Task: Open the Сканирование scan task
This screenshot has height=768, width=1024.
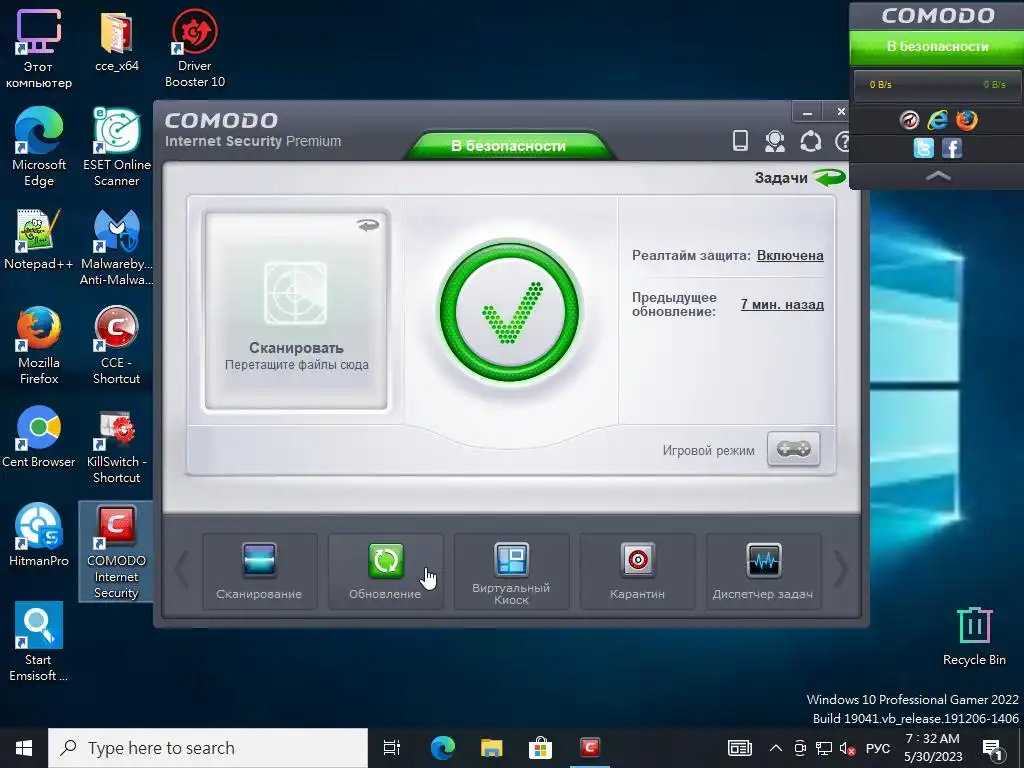Action: click(259, 571)
